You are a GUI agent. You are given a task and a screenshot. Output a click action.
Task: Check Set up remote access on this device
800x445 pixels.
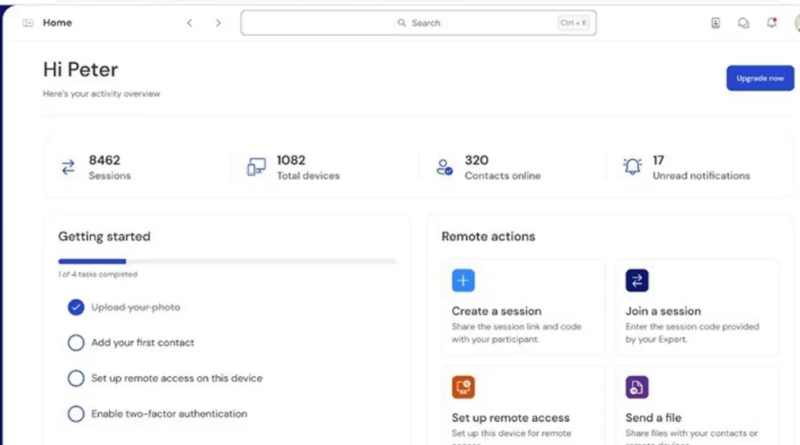(x=76, y=378)
